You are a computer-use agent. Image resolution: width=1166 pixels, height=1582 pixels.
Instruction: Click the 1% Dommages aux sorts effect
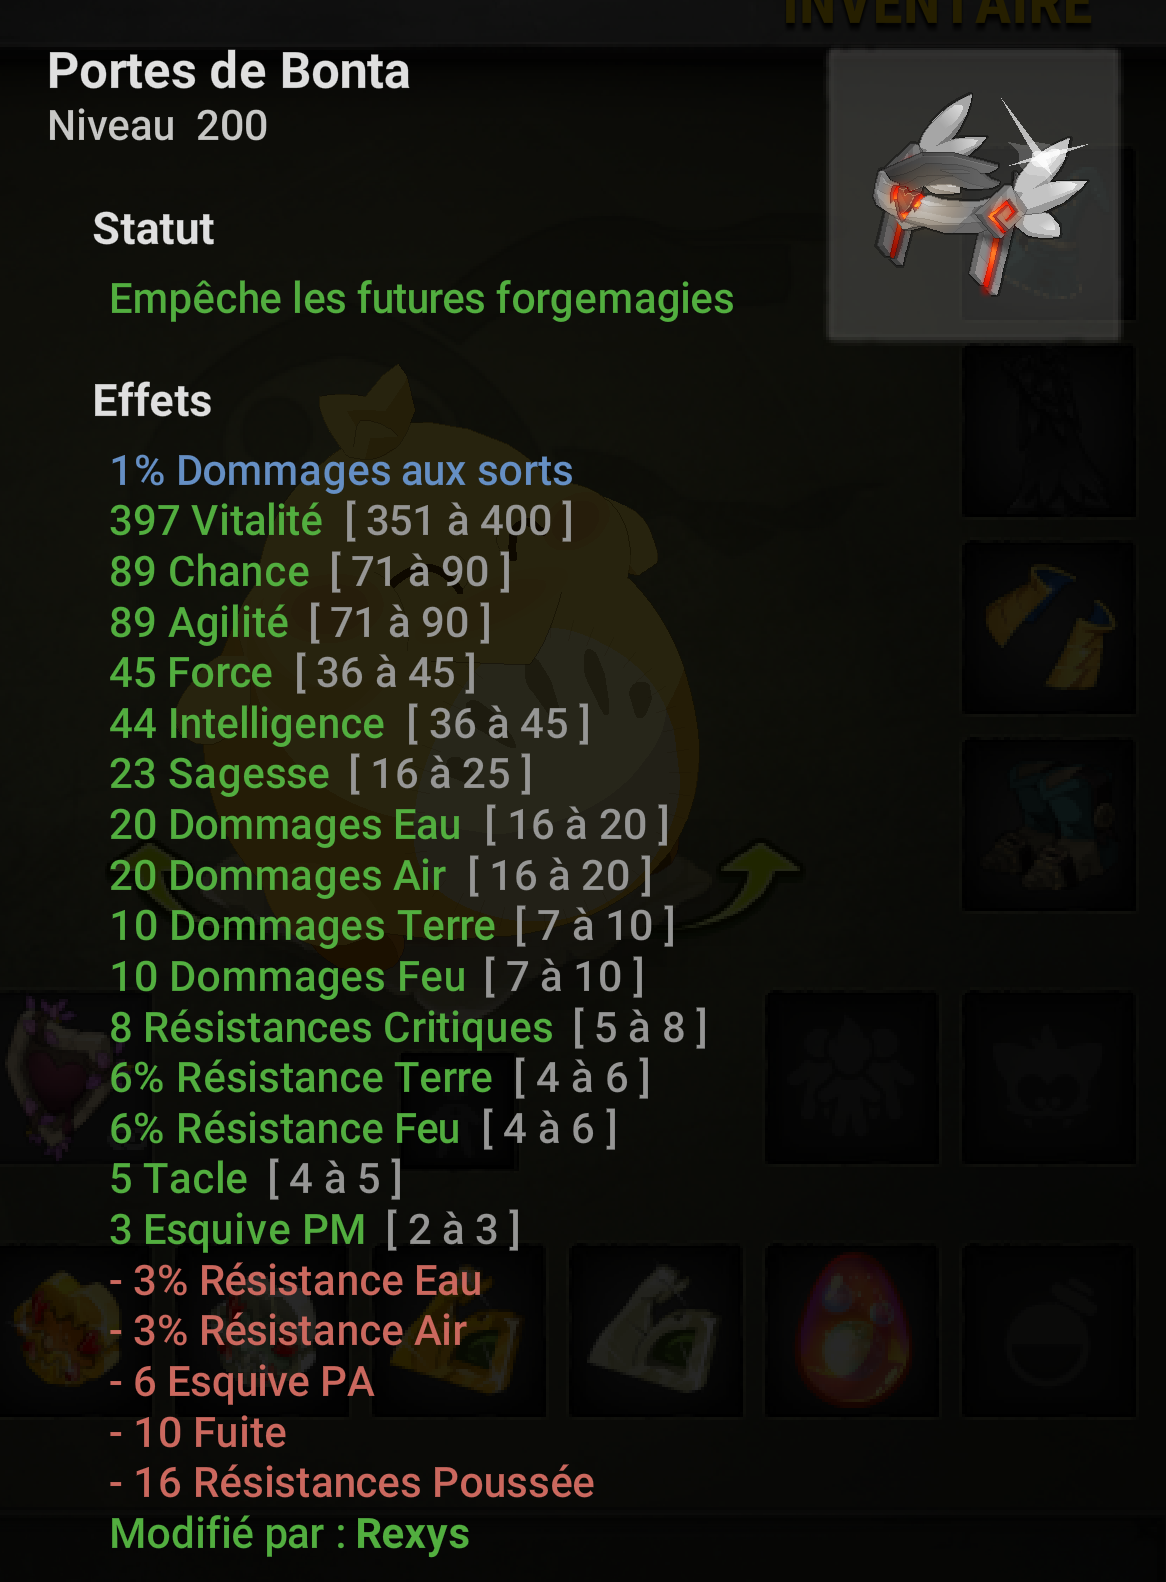(x=341, y=470)
